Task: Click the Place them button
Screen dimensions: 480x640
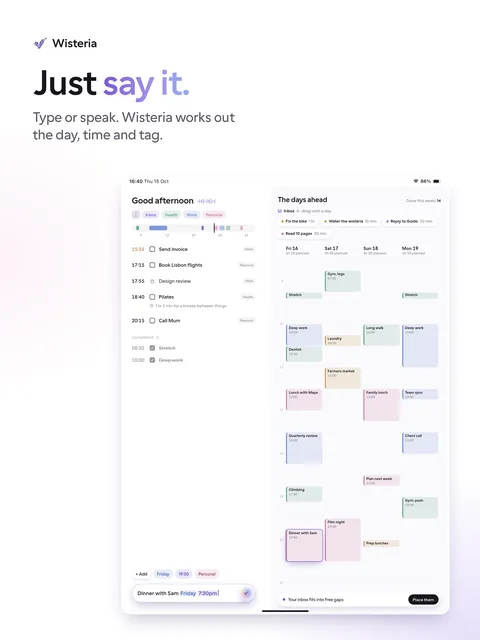Action: [423, 600]
